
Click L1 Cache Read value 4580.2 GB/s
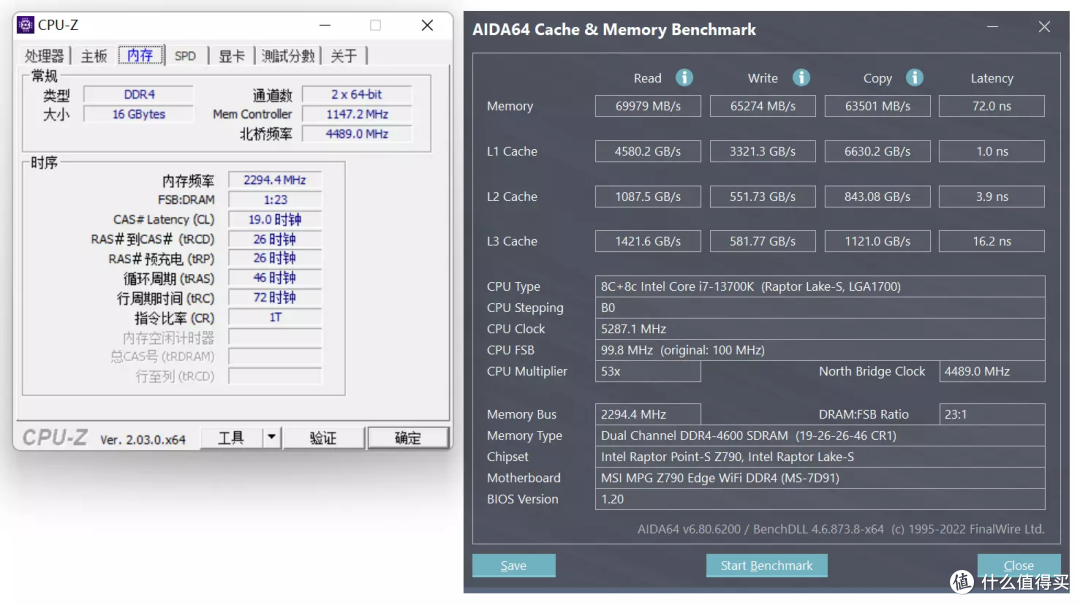click(x=648, y=151)
